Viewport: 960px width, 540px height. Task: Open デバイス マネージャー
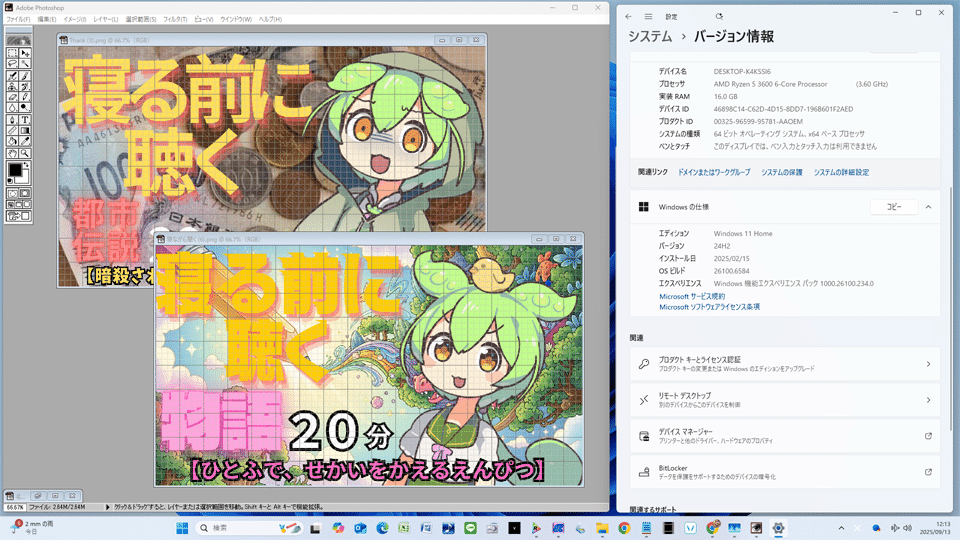pyautogui.click(x=784, y=436)
